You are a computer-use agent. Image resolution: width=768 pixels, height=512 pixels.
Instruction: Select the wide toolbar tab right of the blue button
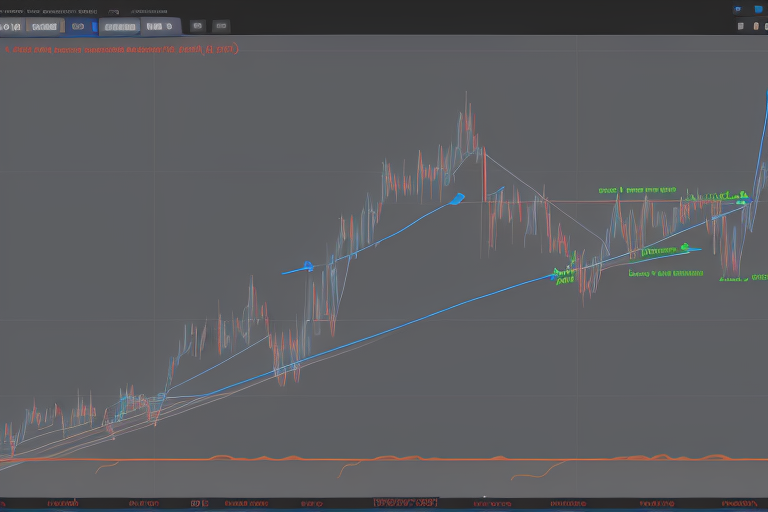120,27
